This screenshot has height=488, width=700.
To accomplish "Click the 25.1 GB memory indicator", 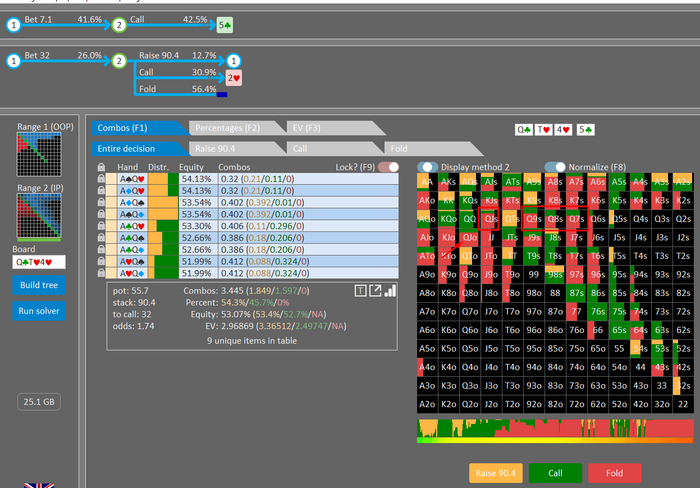I will click(x=39, y=402).
